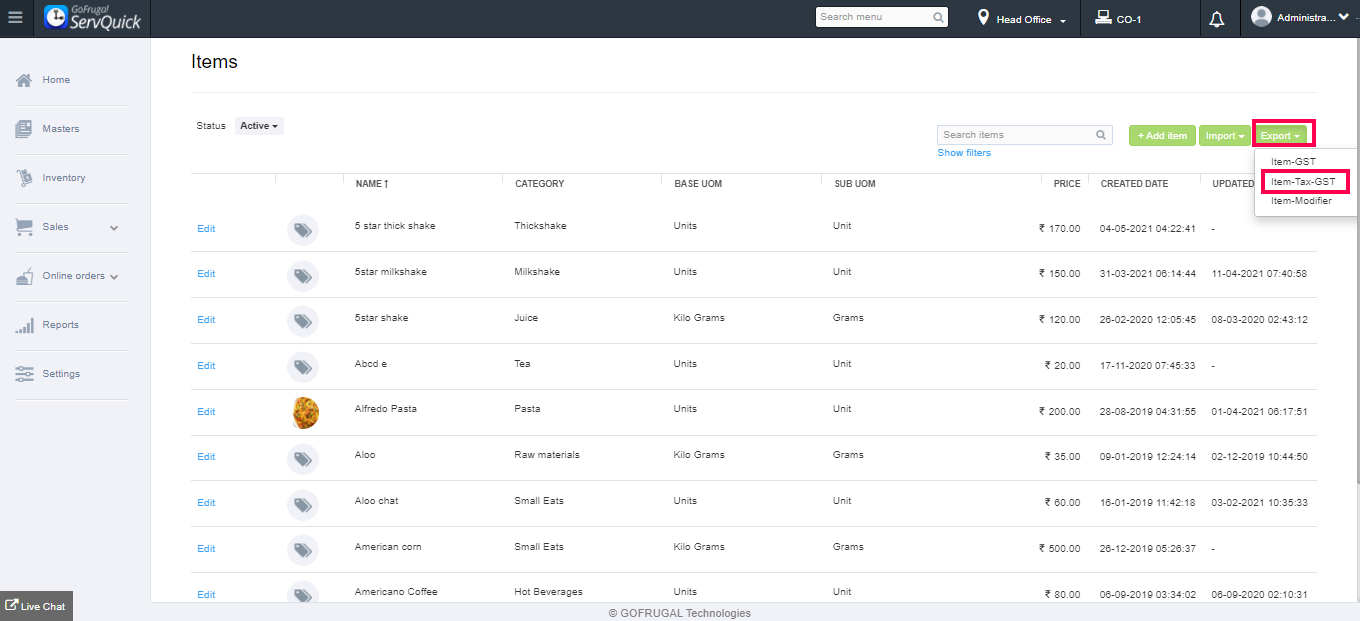Select Item-Tax-GST export option

pos(1303,182)
